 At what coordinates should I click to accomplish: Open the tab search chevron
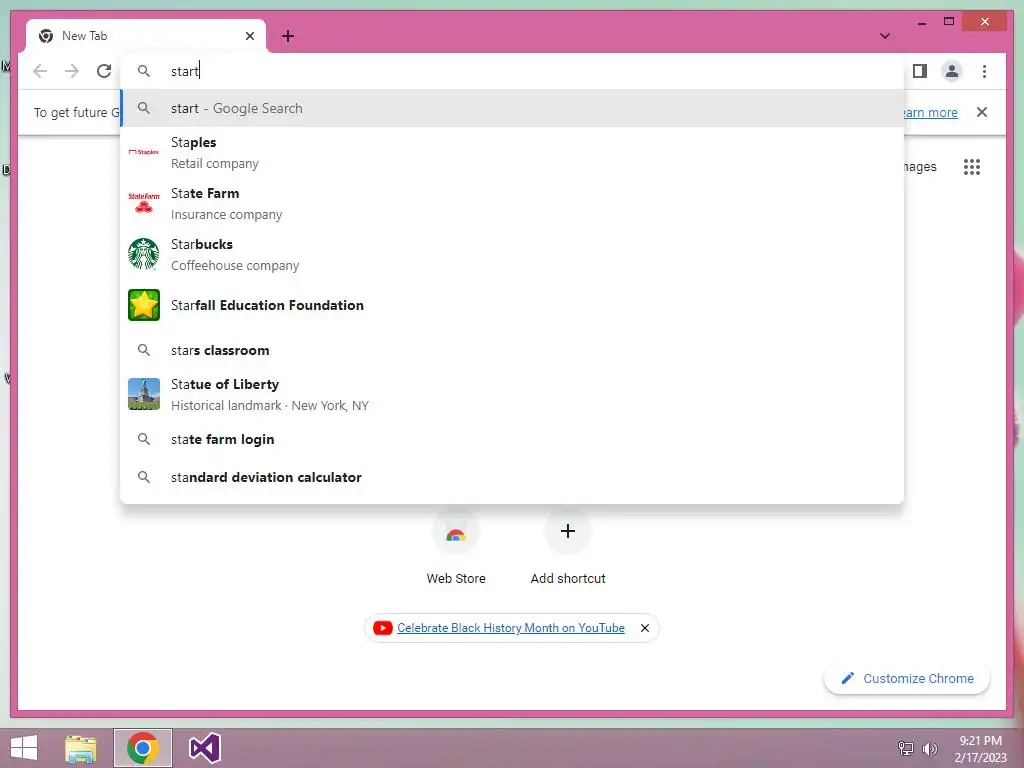[885, 36]
